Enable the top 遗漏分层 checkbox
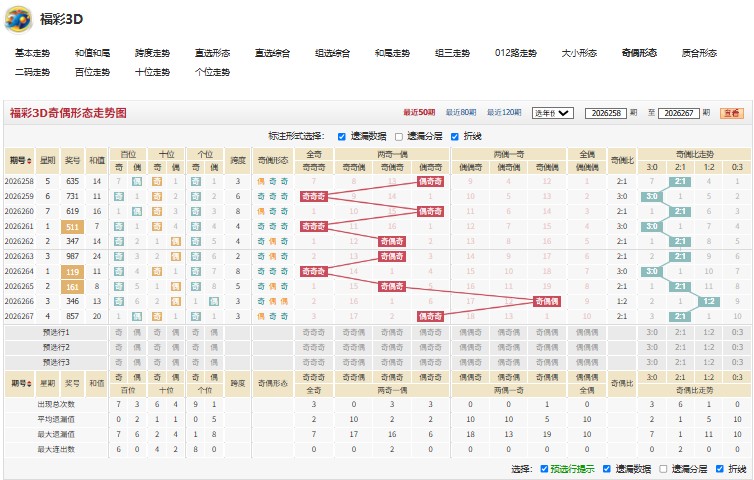The height and width of the screenshot is (480, 754). coord(399,137)
